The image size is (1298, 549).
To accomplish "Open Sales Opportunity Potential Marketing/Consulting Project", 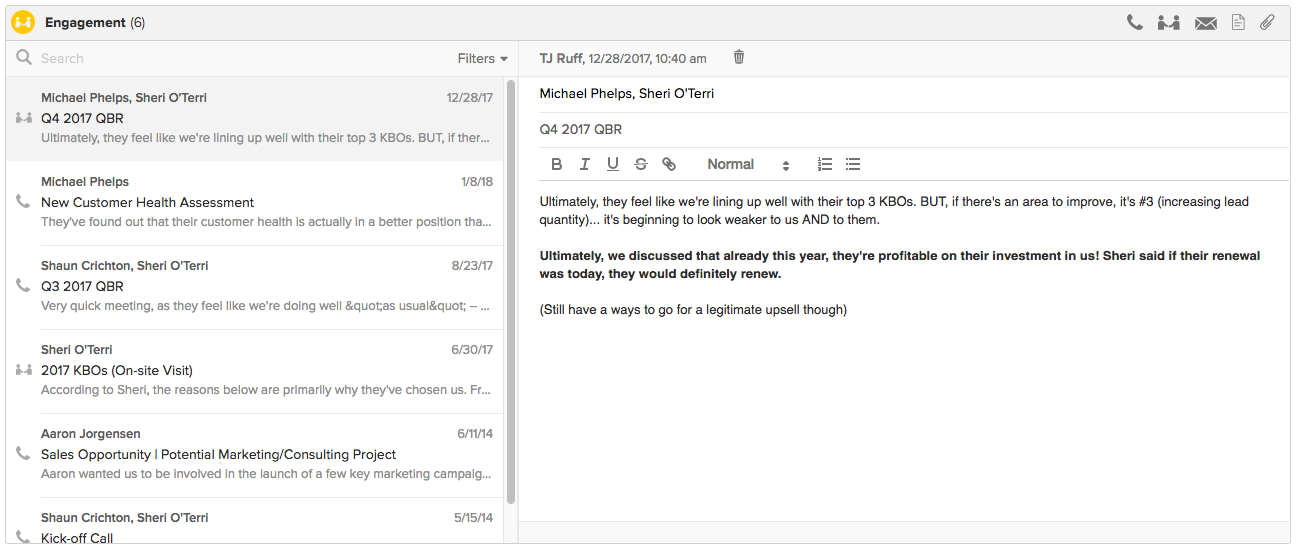I will click(x=255, y=455).
